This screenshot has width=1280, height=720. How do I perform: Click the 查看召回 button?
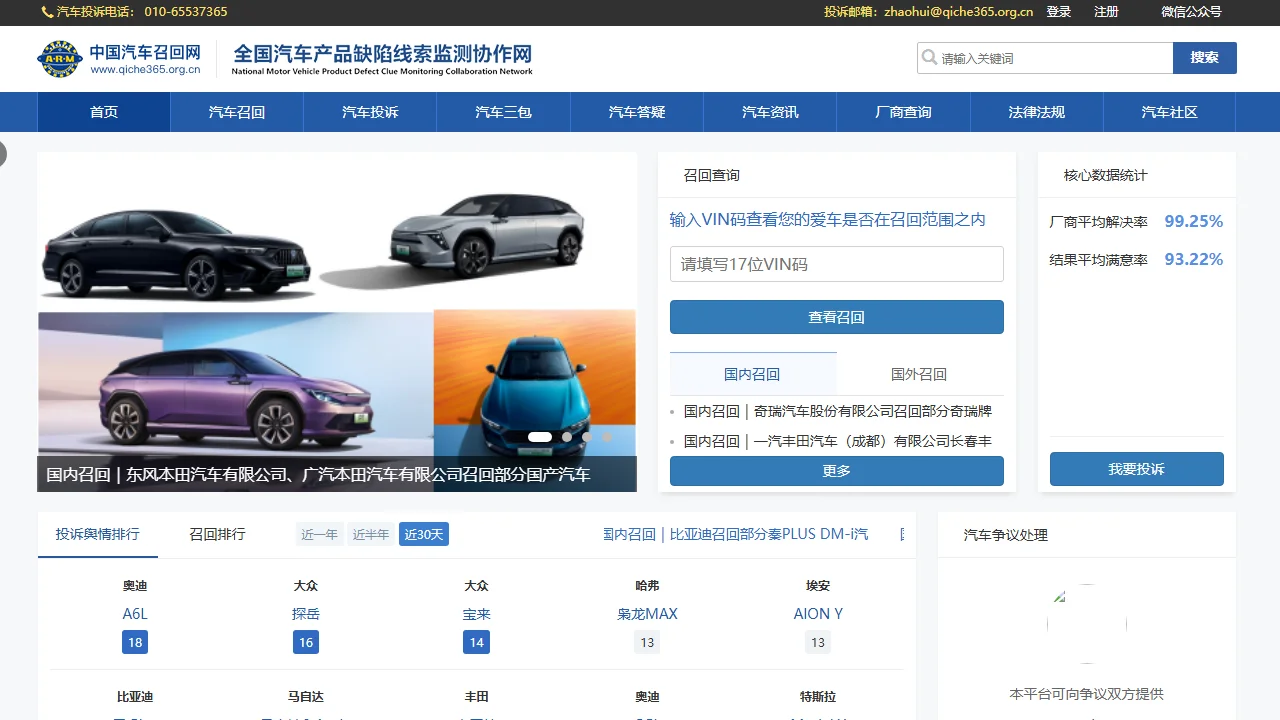pos(836,317)
